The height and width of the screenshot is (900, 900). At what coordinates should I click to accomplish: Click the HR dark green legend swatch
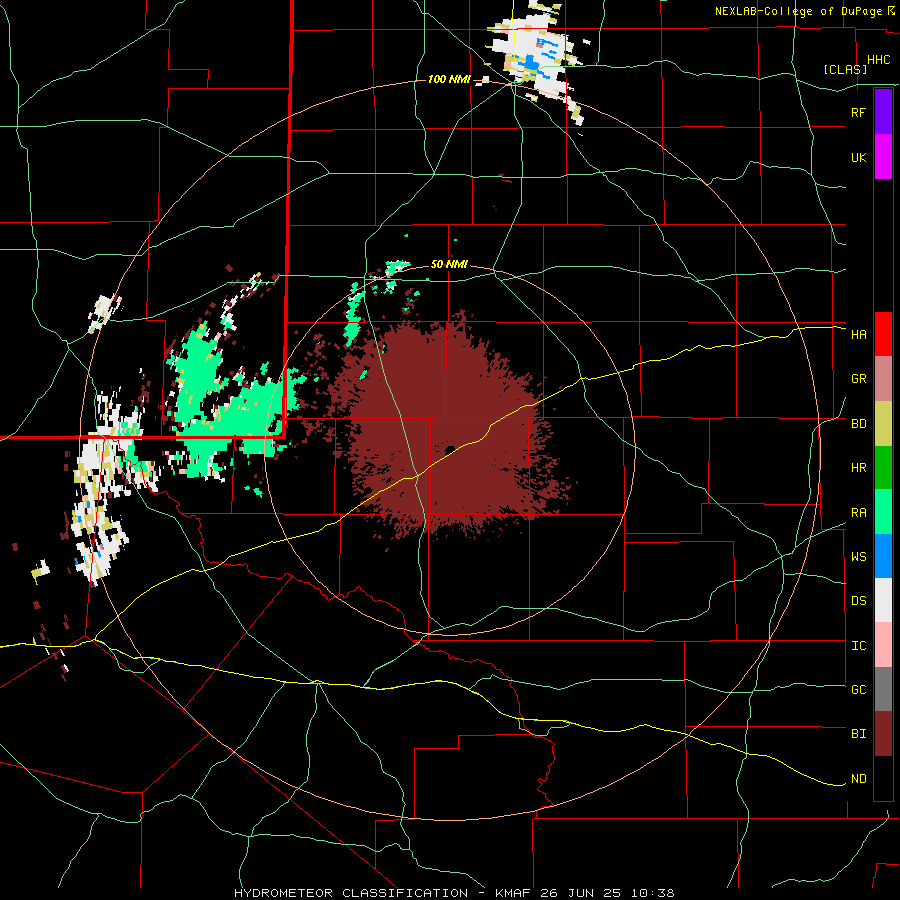click(883, 468)
